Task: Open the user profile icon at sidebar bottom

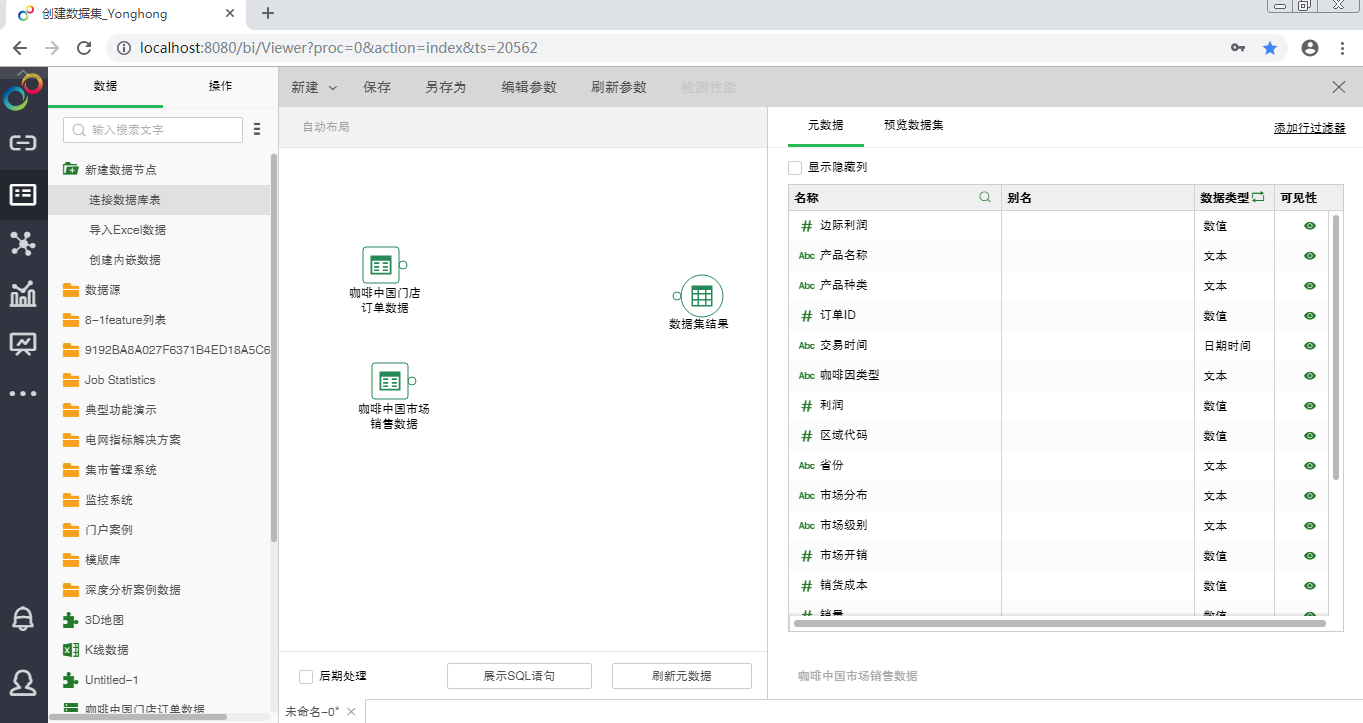Action: (x=22, y=684)
